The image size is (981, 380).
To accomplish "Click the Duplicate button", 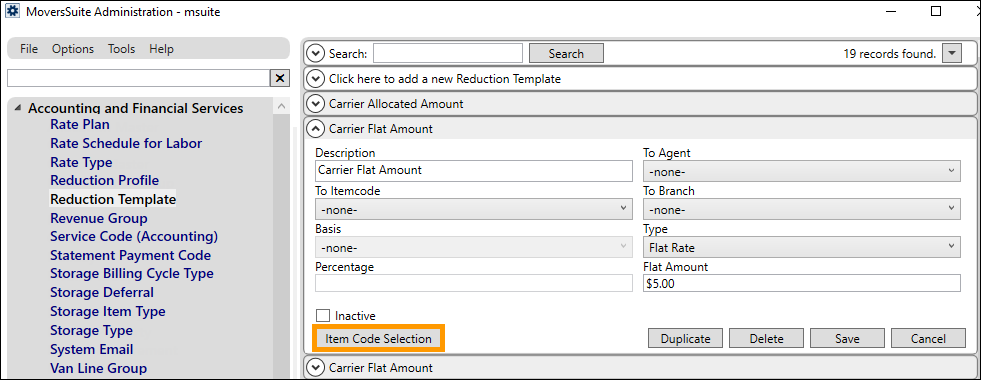I will 686,339.
